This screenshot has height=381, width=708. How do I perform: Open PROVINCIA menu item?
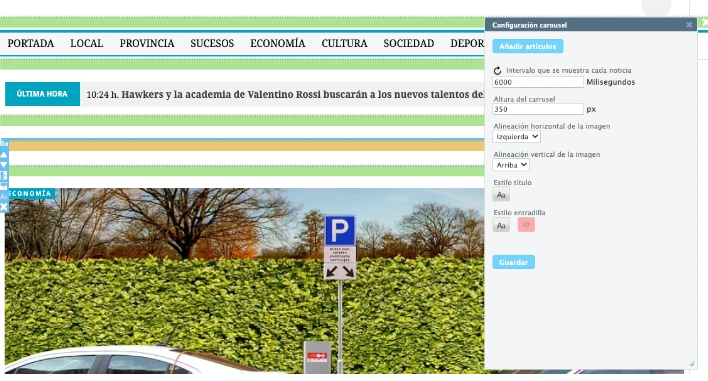[147, 43]
